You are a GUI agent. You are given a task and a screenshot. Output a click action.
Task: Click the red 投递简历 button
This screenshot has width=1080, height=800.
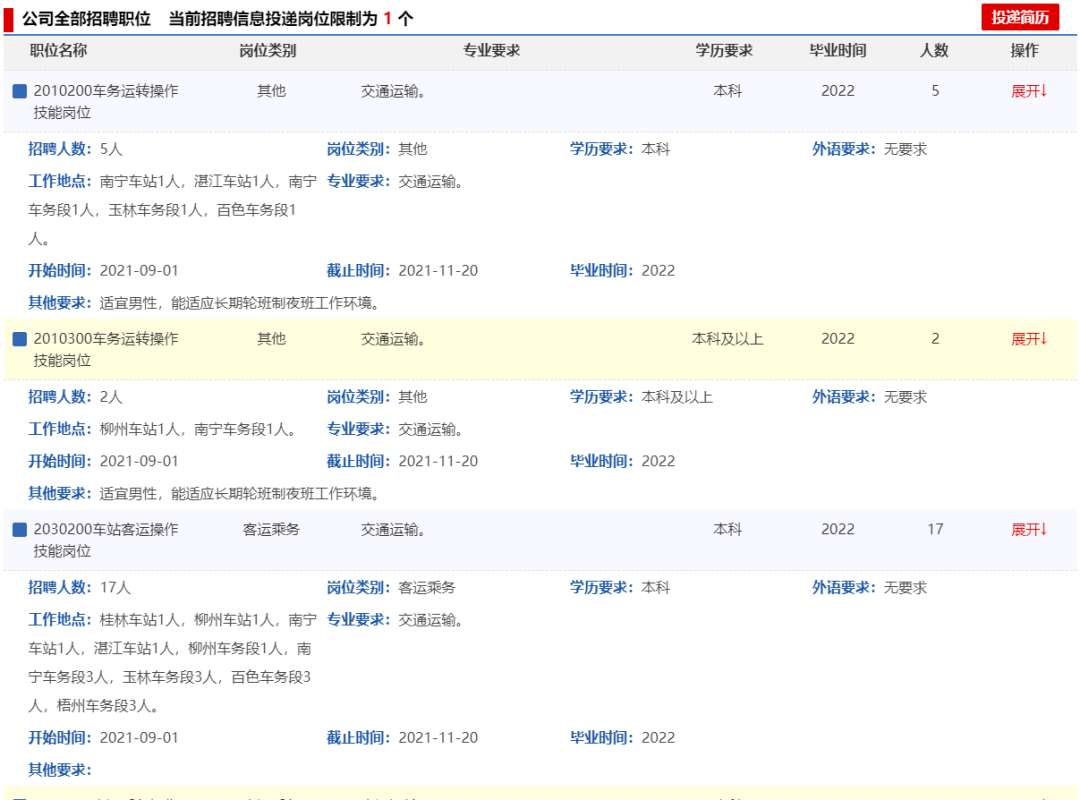(x=1019, y=17)
